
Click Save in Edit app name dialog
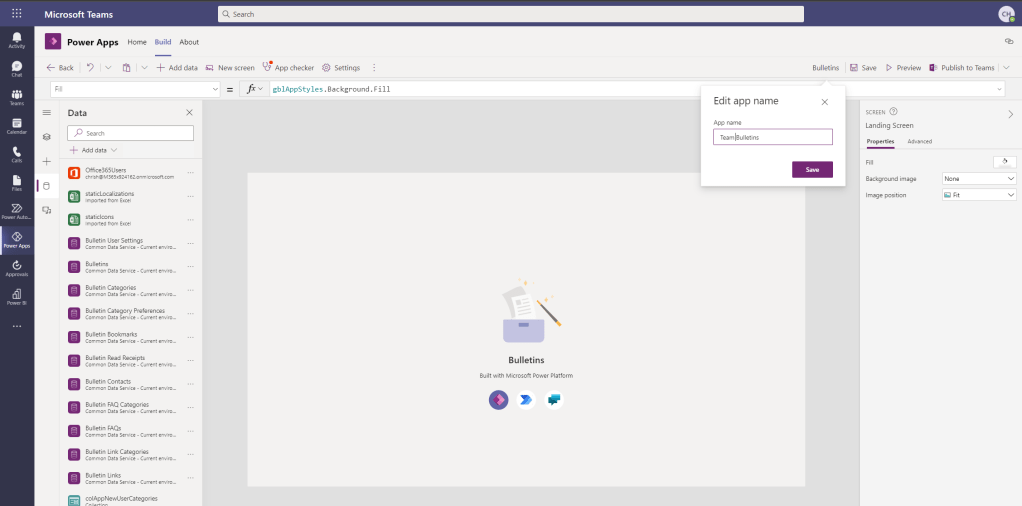[x=812, y=170]
